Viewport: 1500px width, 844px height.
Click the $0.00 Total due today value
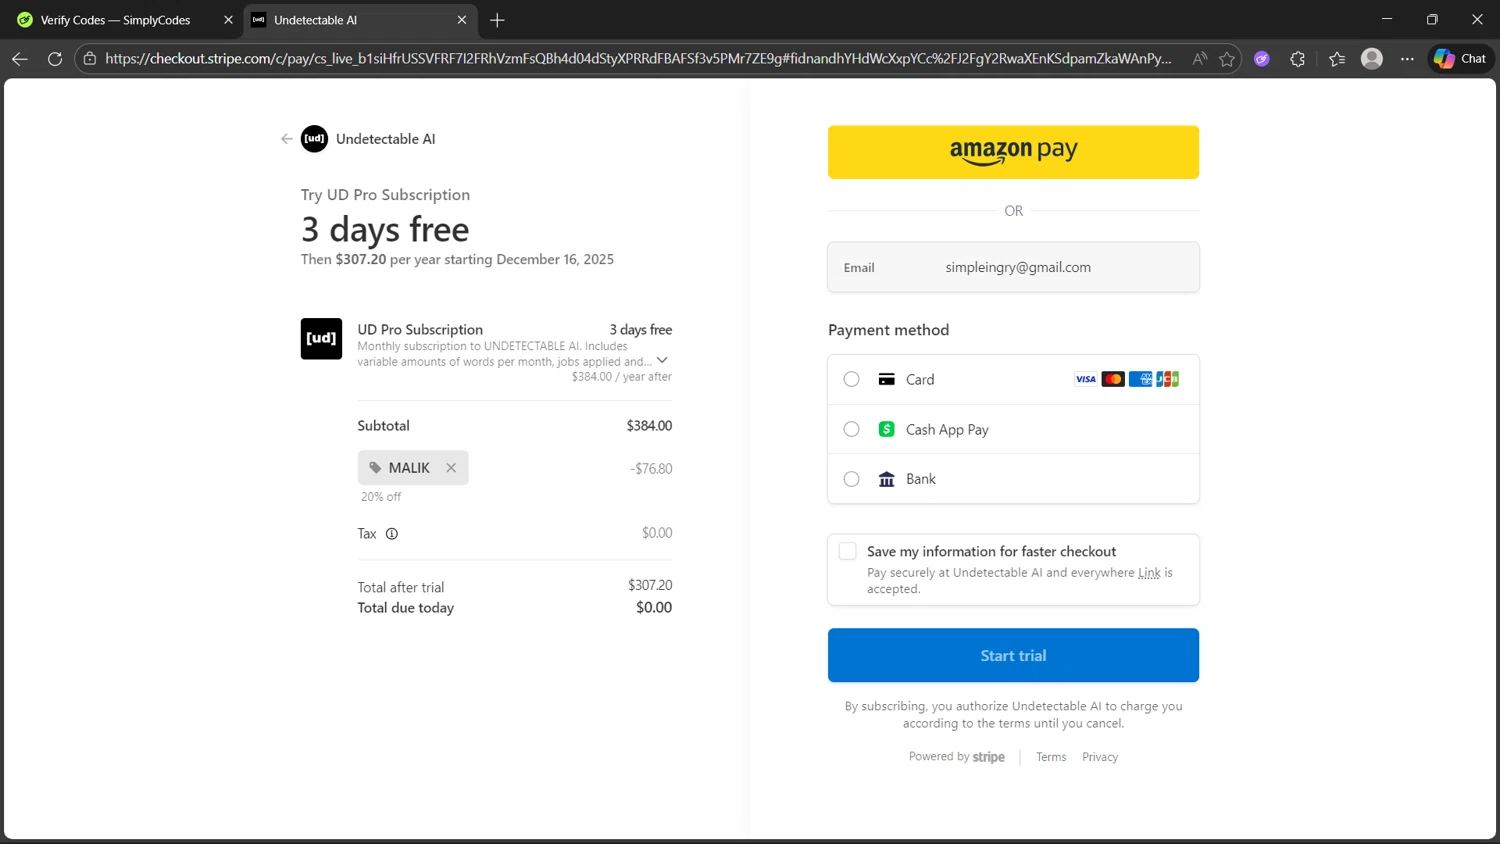point(654,608)
